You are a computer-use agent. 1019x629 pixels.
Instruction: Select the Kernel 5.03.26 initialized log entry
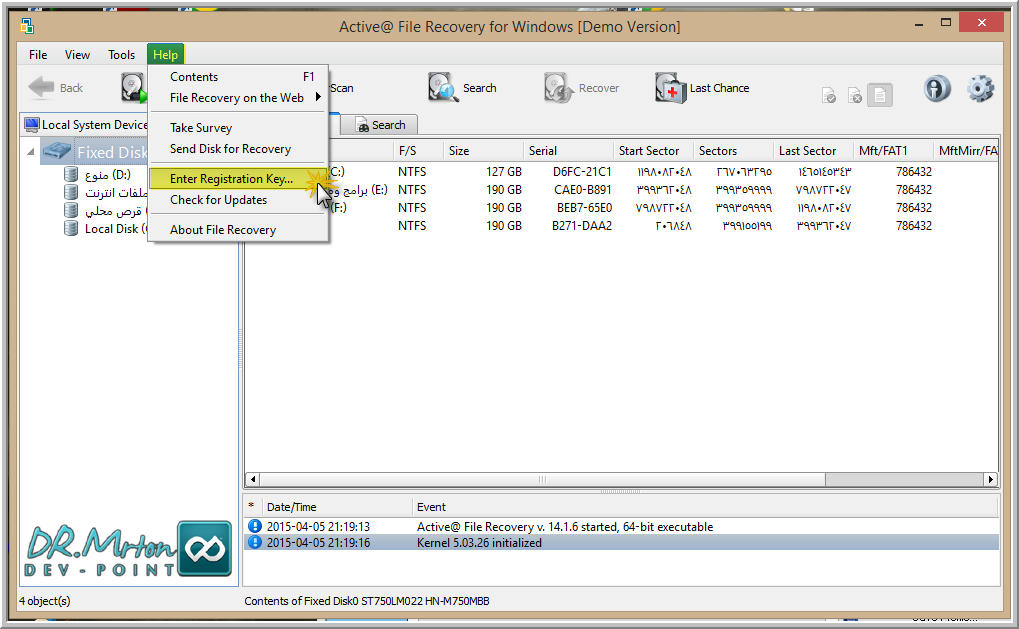[x=622, y=543]
